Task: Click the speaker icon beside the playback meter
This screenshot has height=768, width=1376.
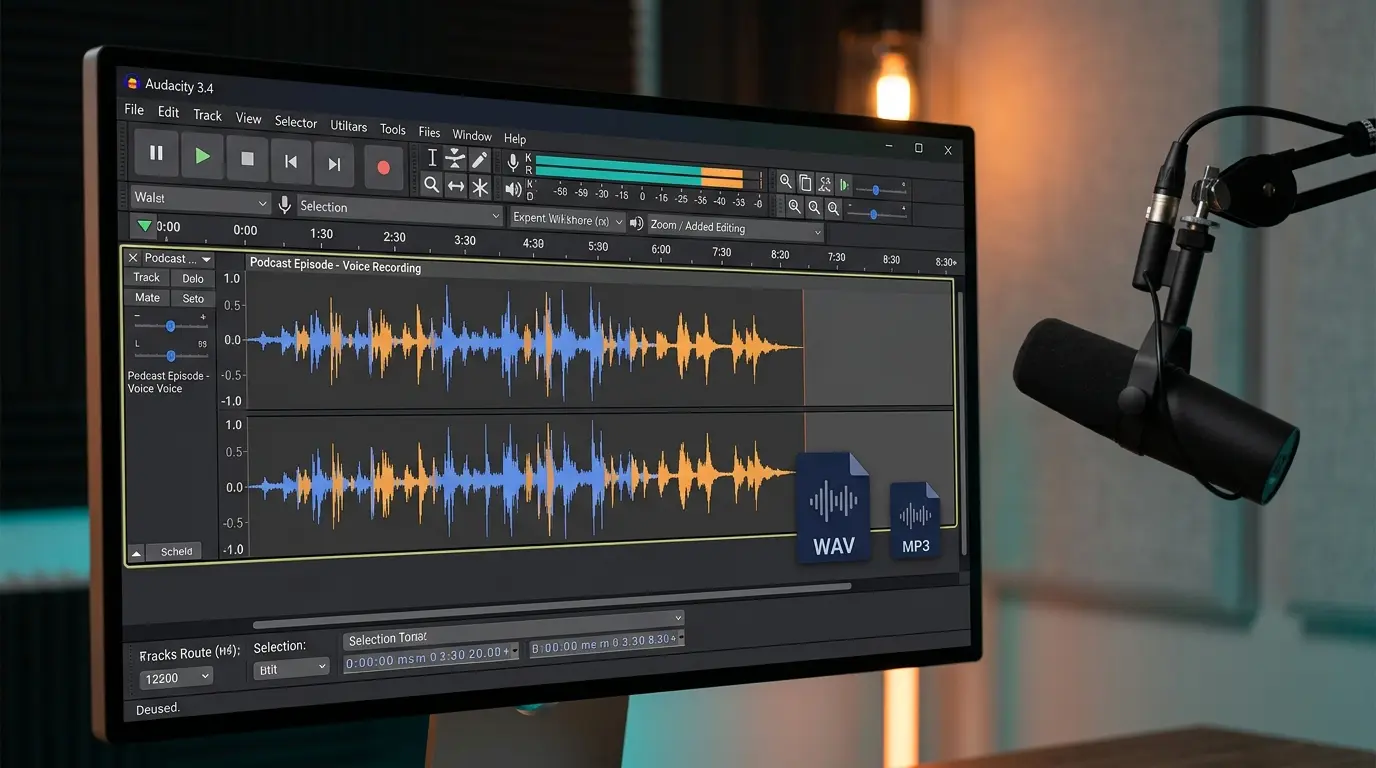Action: 512,188
